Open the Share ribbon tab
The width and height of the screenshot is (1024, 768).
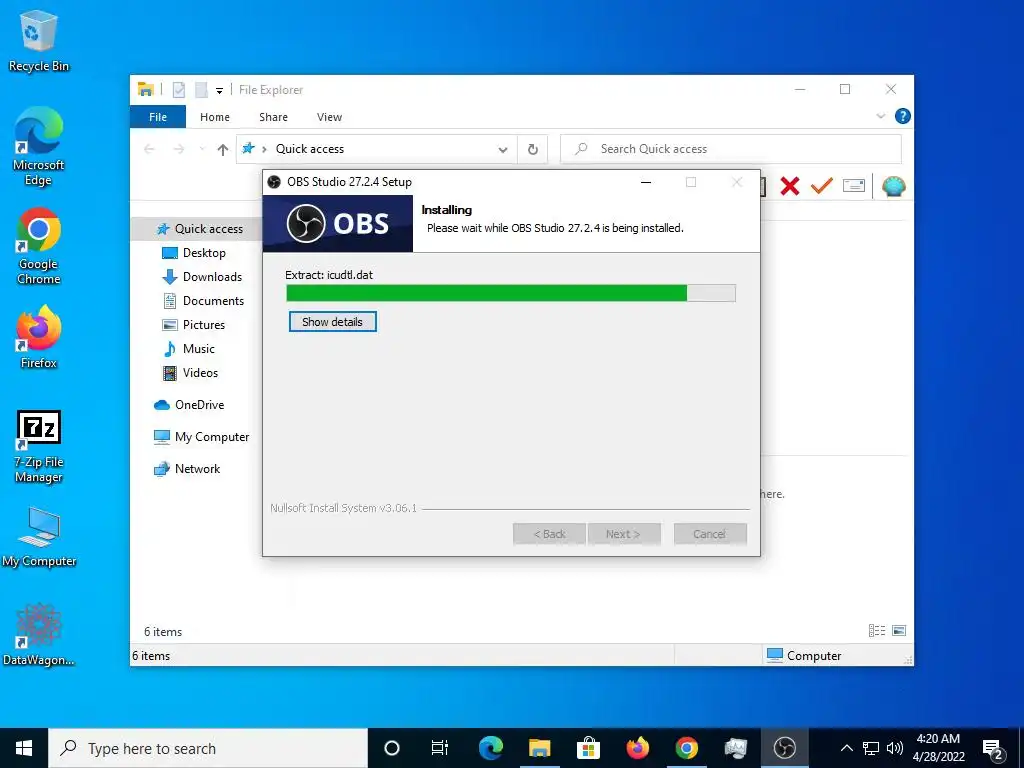(273, 117)
